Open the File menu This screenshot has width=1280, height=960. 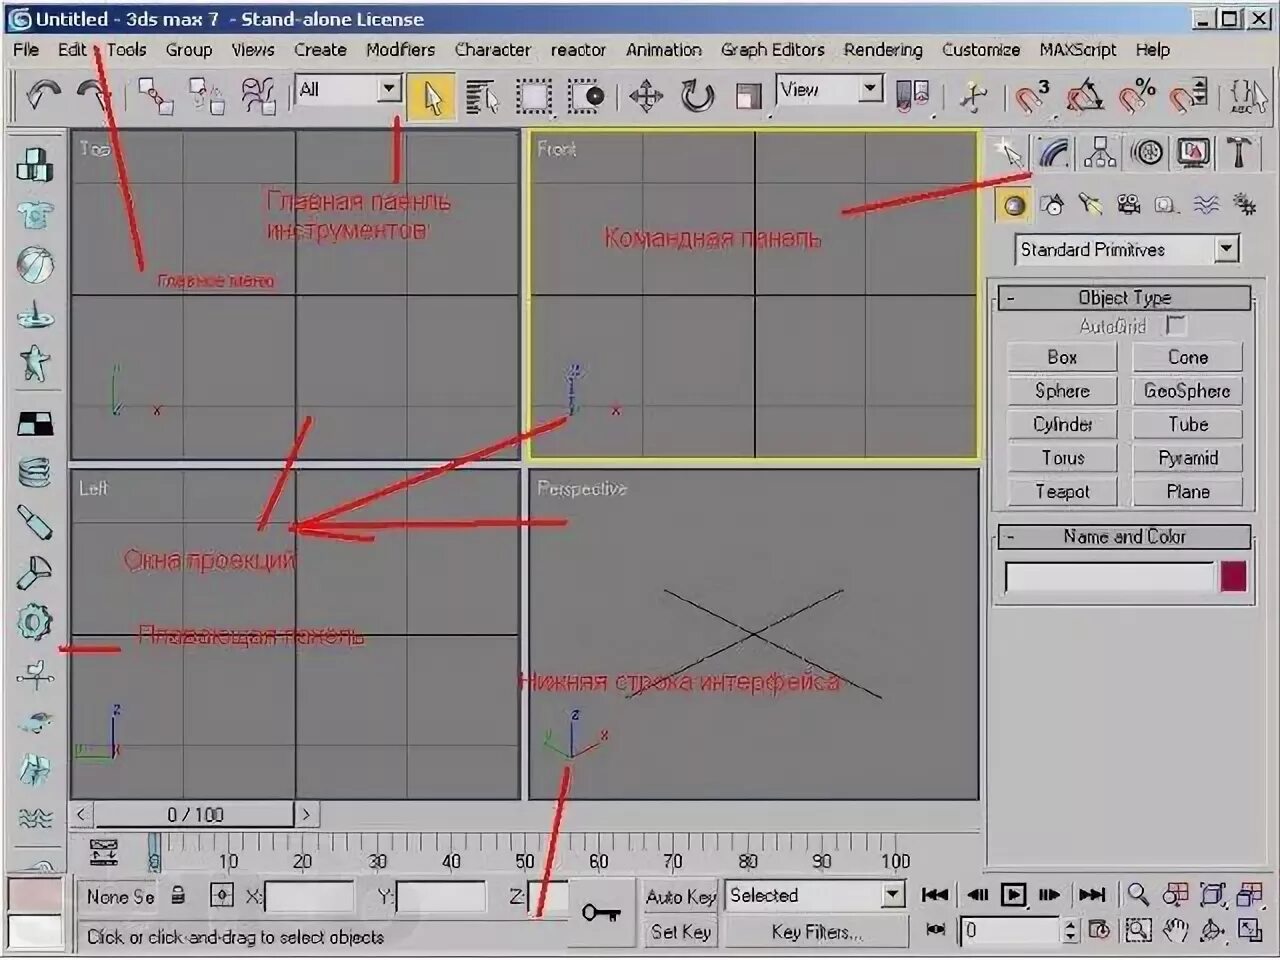pos(26,49)
